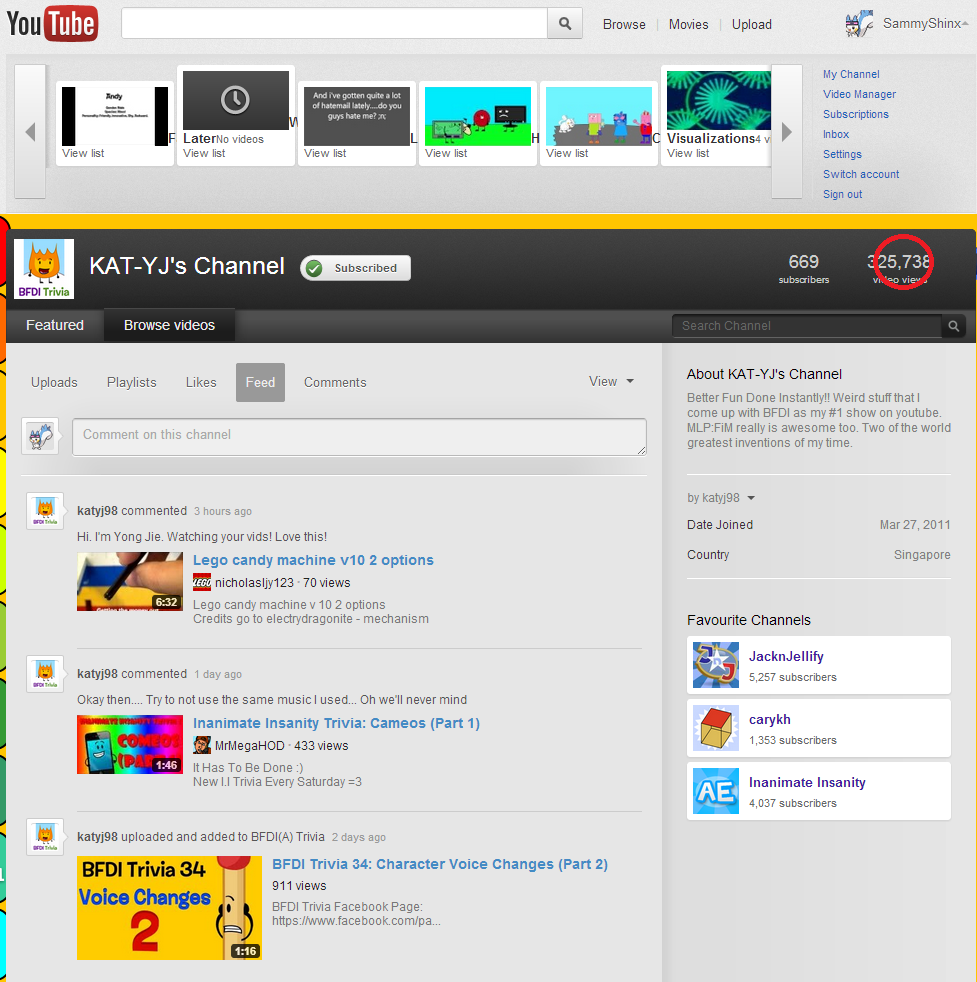The image size is (977, 982).
Task: Open the View dropdown in the feed
Action: coord(611,381)
